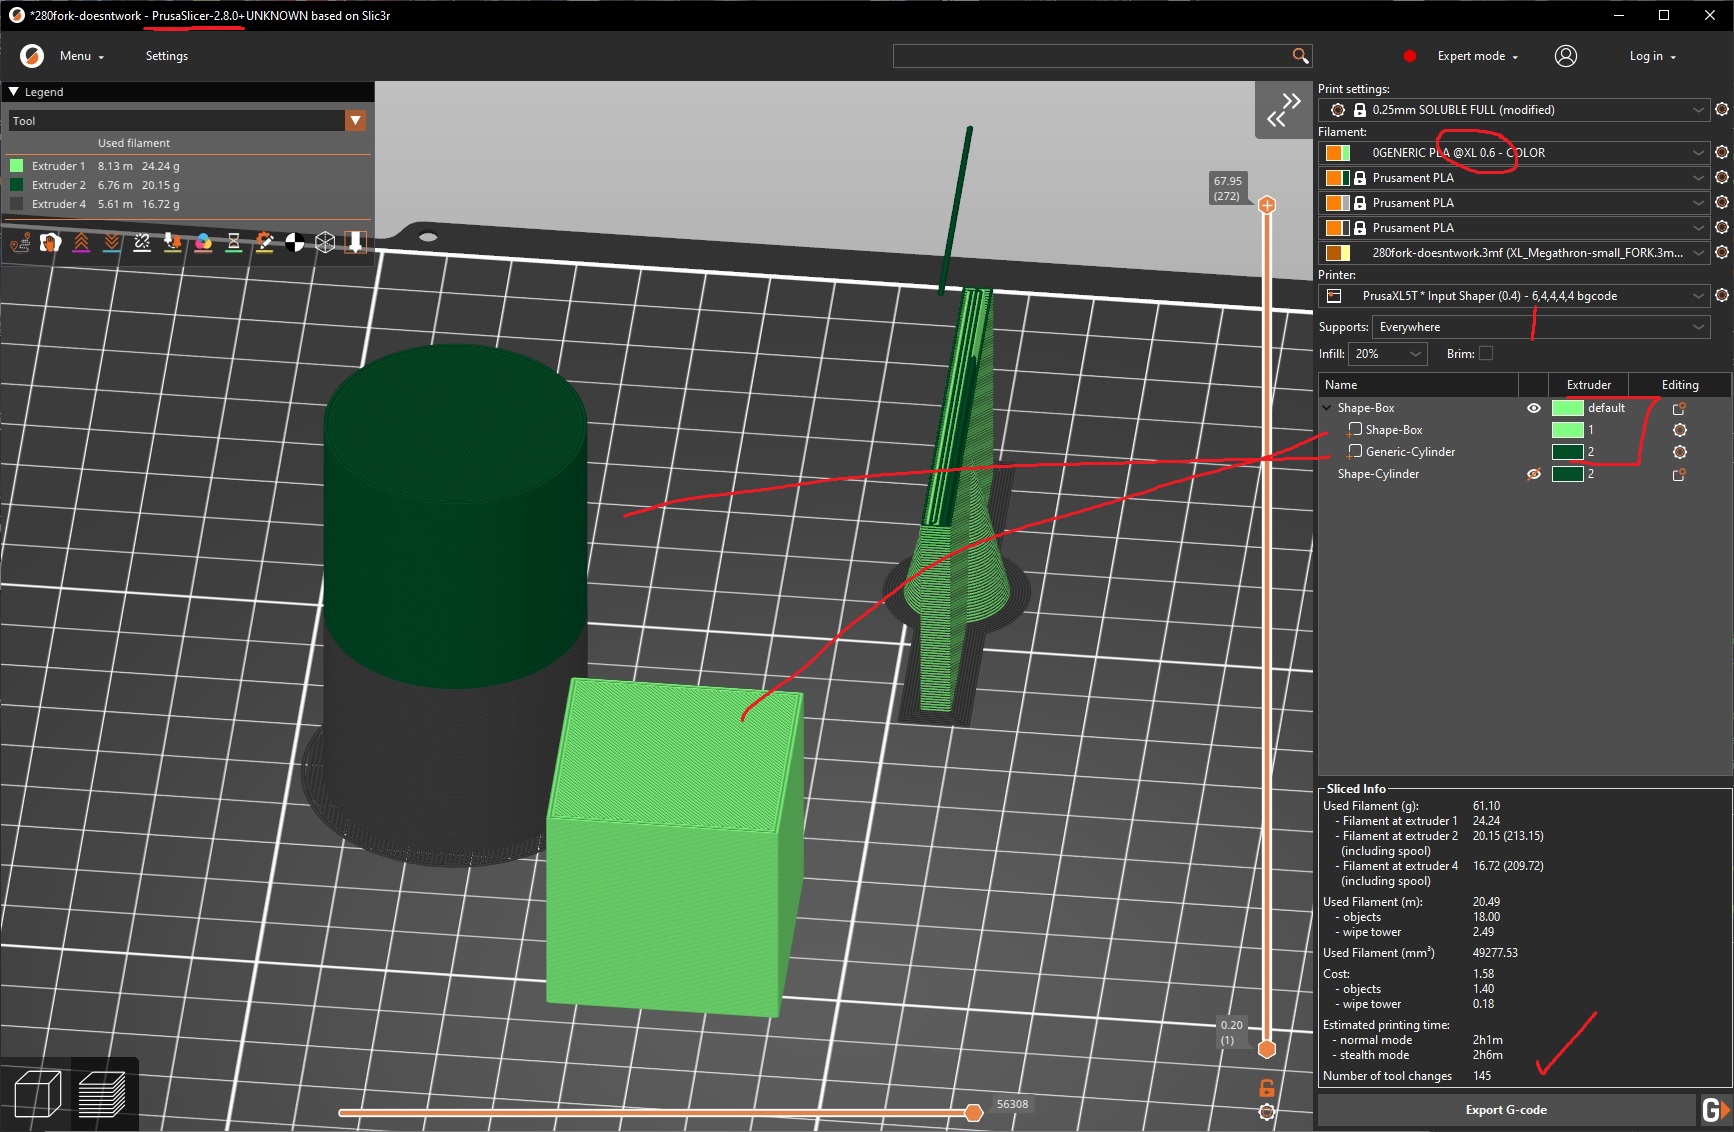Toggle tool changes visibility icon
This screenshot has height=1132, width=1734.
[x=173, y=242]
